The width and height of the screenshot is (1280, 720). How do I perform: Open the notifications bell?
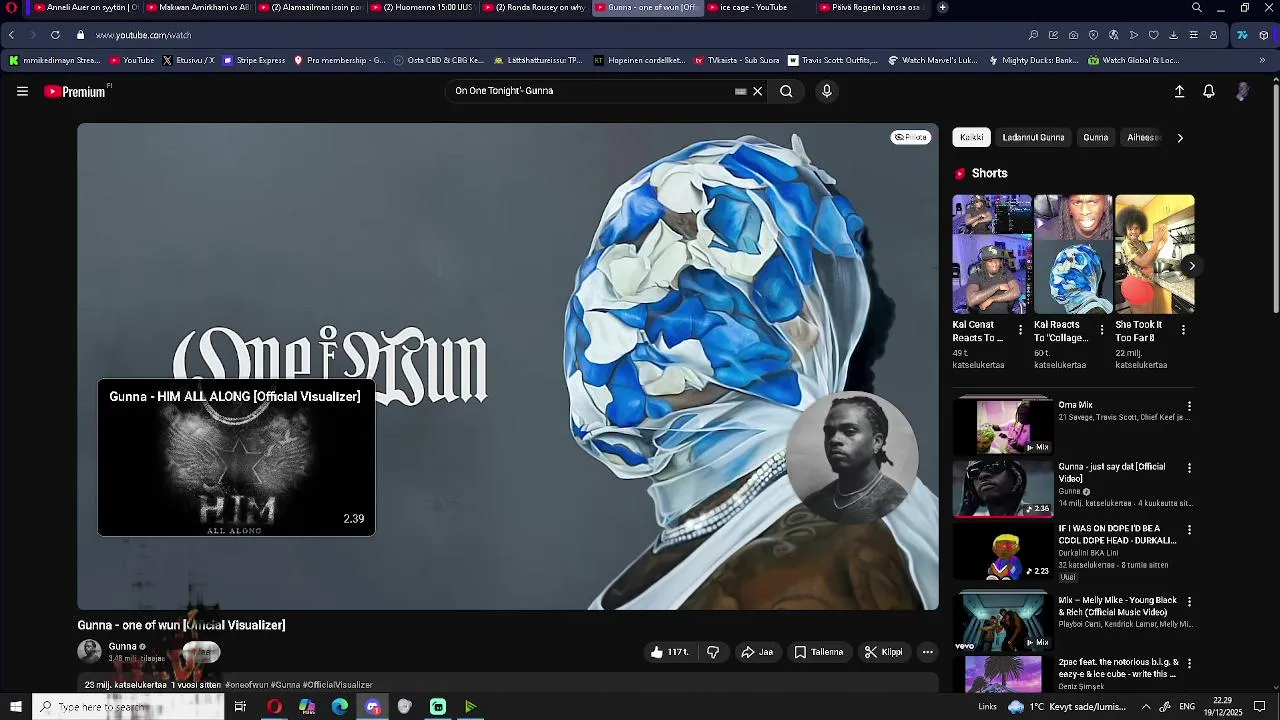click(1209, 91)
